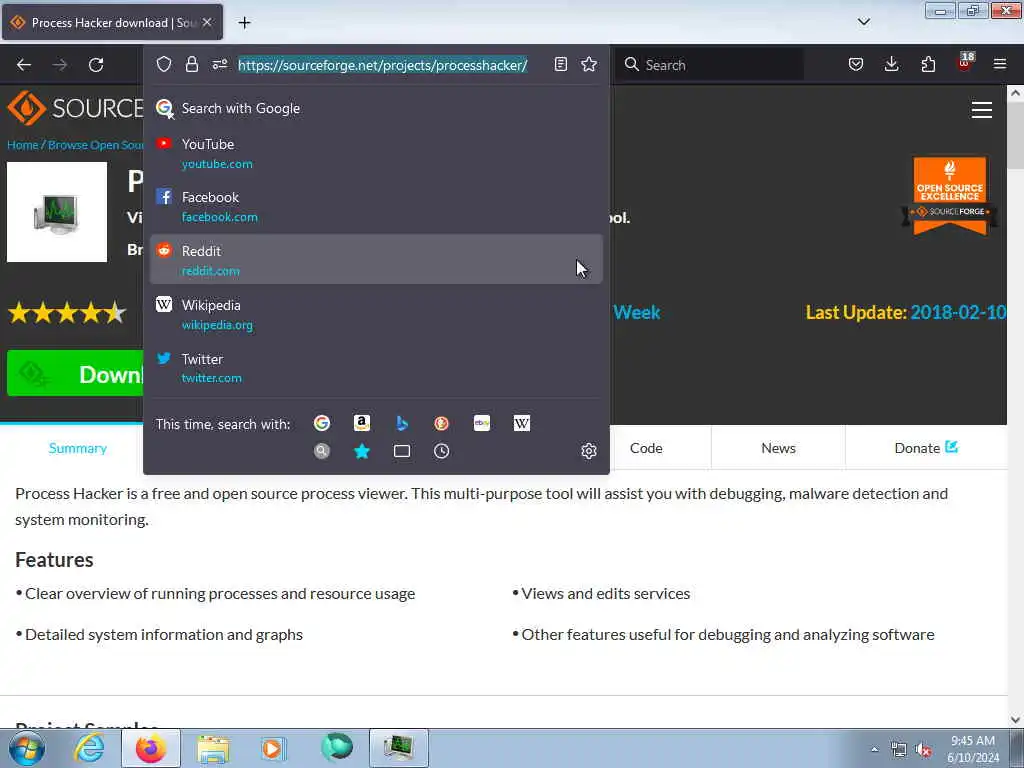The image size is (1024, 768).
Task: Go back using the back arrow
Action: 24,65
